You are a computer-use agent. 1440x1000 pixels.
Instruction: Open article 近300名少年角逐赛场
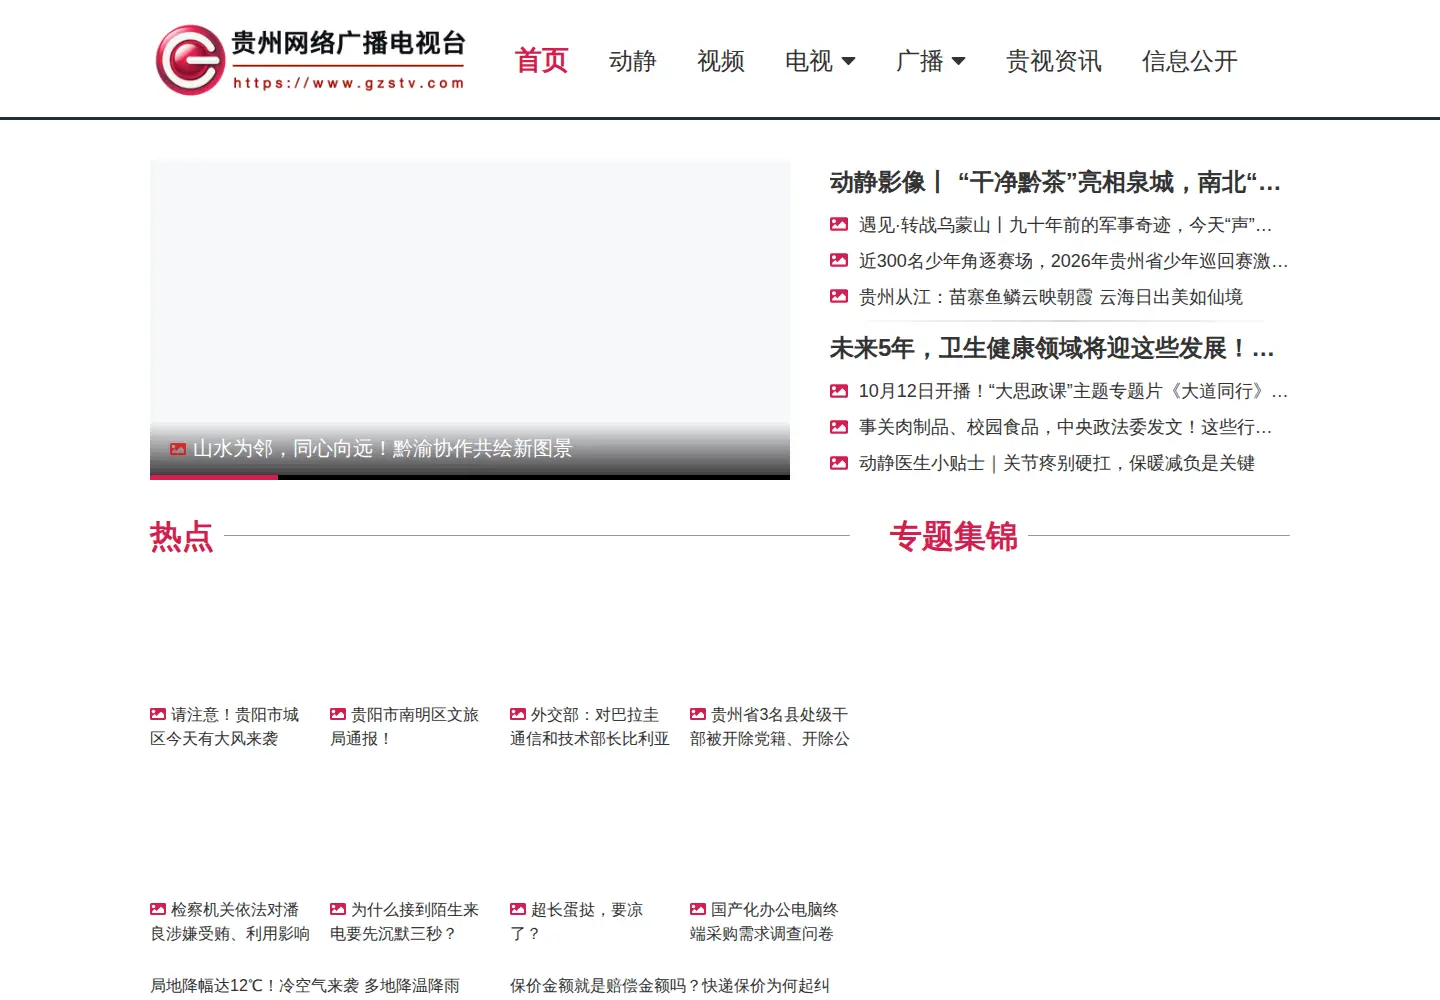[x=1073, y=261]
